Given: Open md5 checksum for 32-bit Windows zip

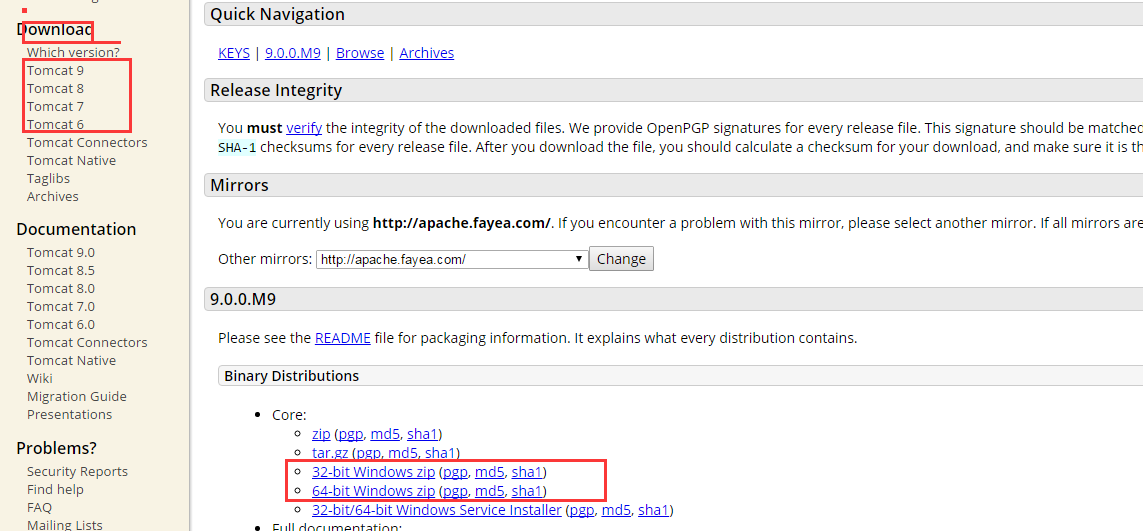Looking at the screenshot, I should coord(490,472).
